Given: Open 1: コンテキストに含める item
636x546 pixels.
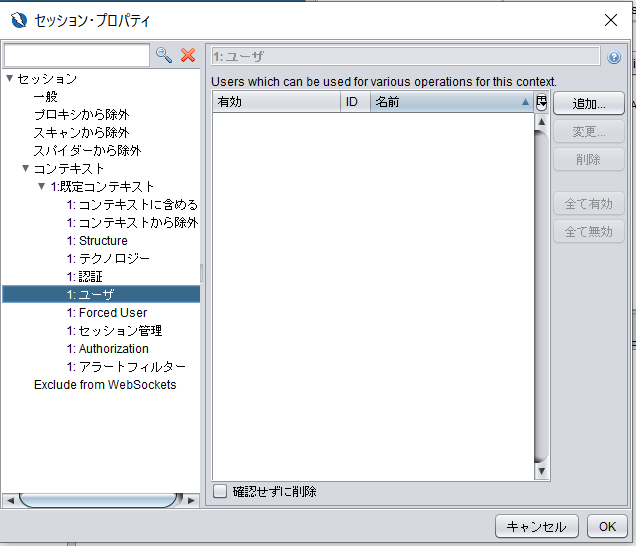Looking at the screenshot, I should tap(132, 204).
